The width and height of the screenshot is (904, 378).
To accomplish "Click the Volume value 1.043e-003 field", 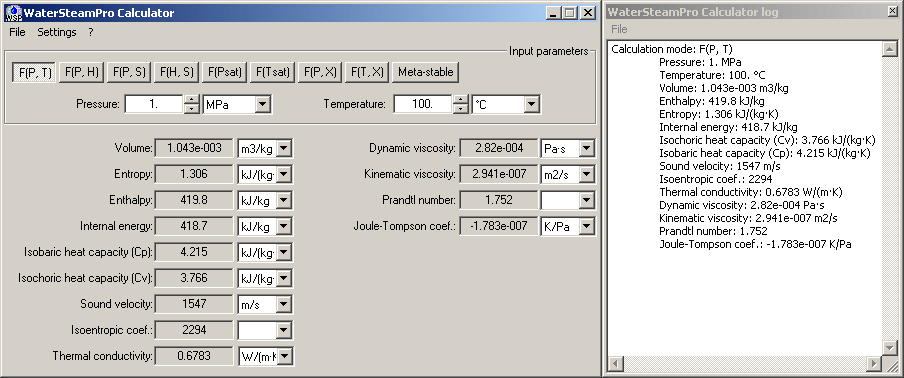I will coord(194,148).
